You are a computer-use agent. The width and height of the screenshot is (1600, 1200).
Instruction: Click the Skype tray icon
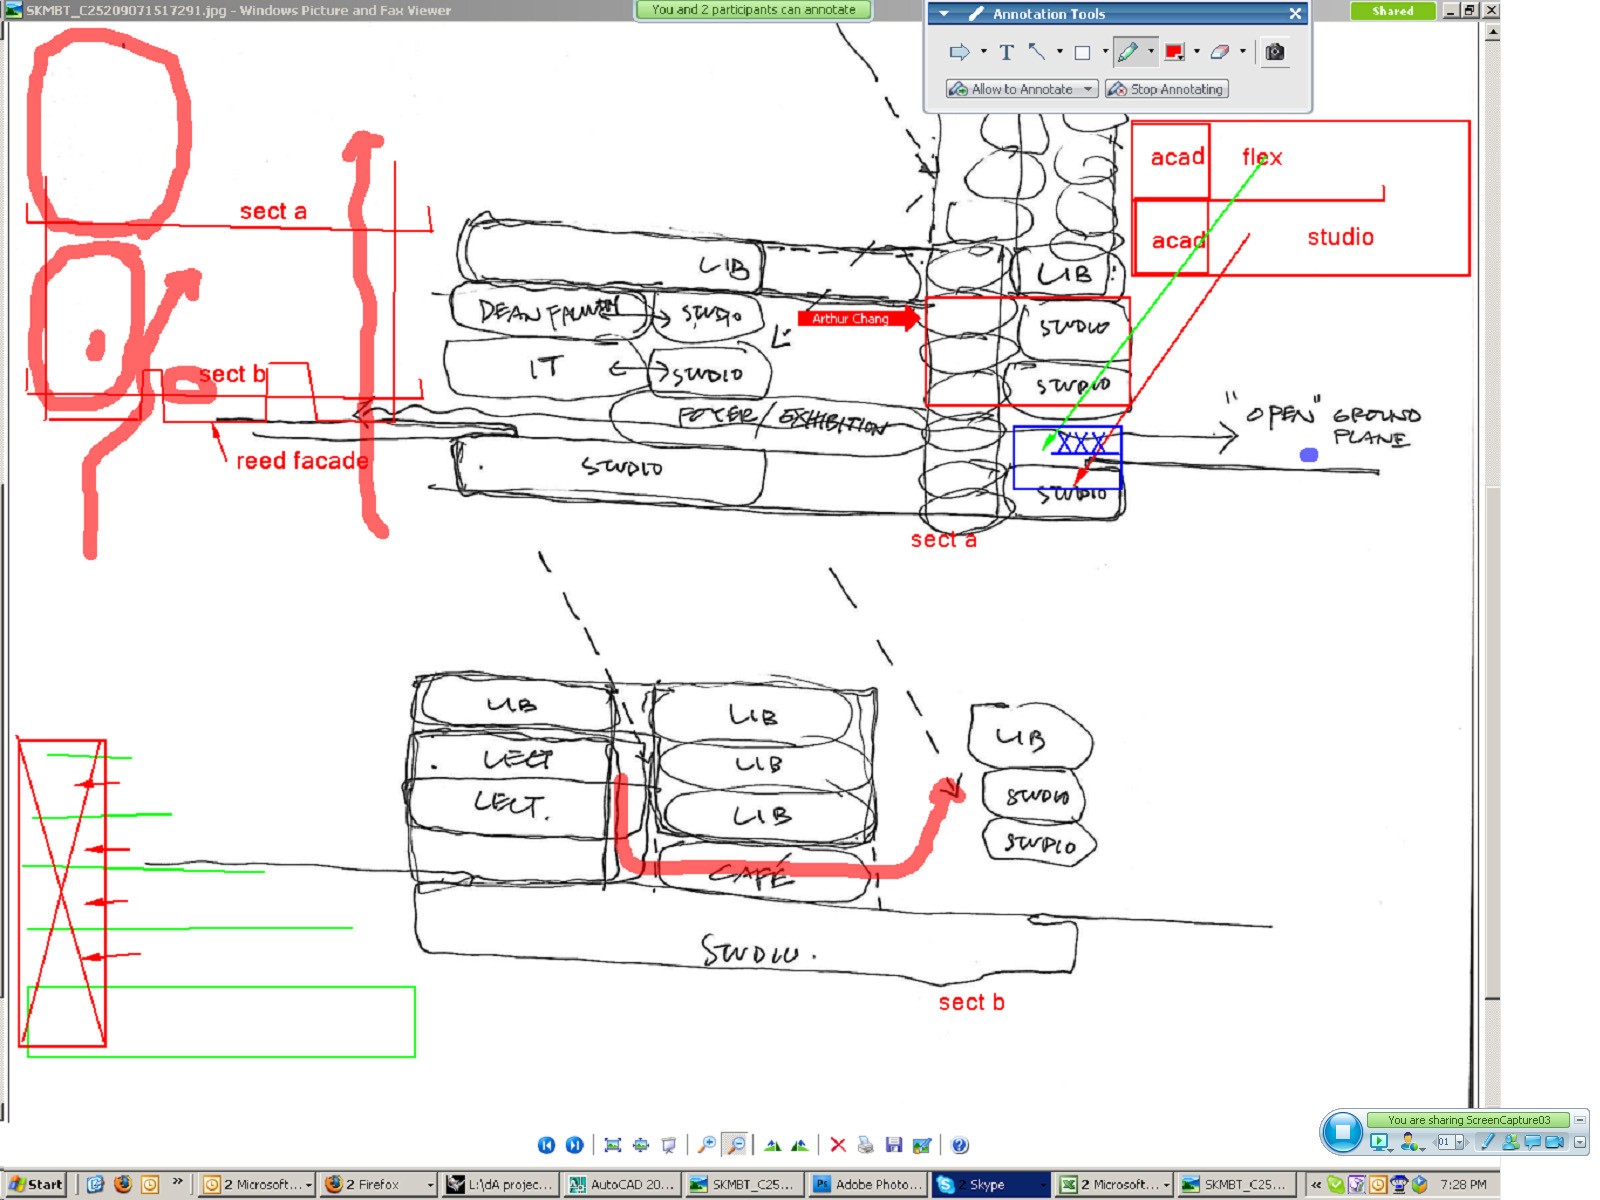(1335, 1184)
